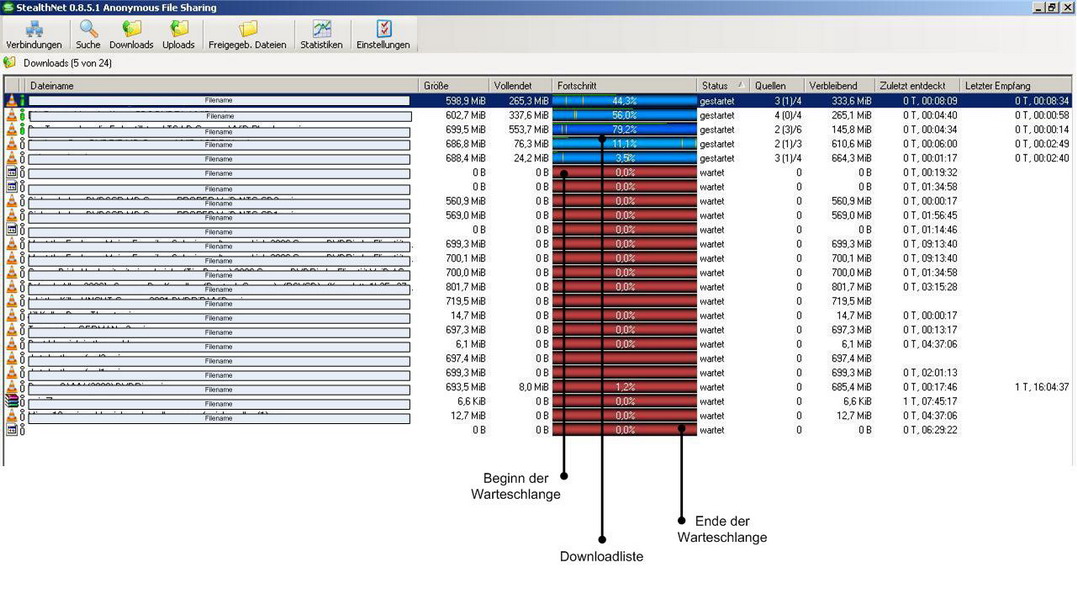Click the 79,2% progress bar

point(624,130)
